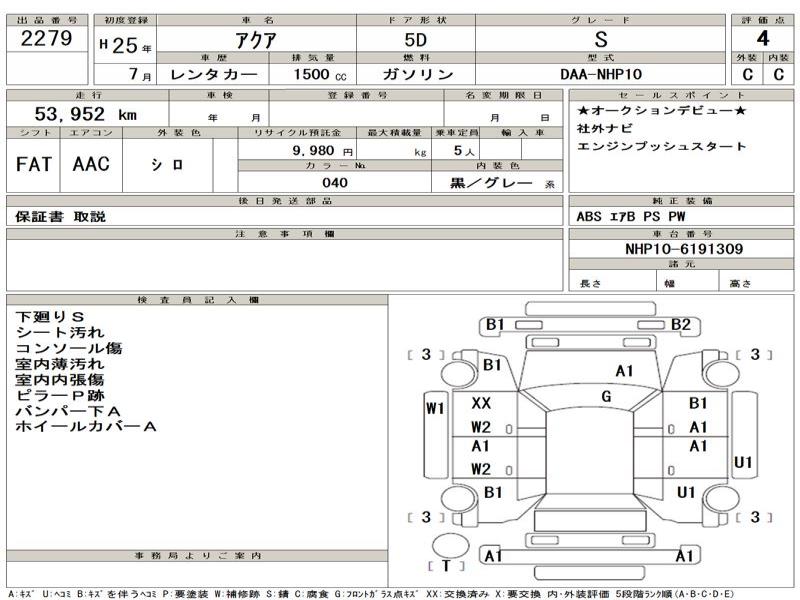The height and width of the screenshot is (600, 800).
Task: Click the B2 mark on the front bumper
Action: point(681,324)
